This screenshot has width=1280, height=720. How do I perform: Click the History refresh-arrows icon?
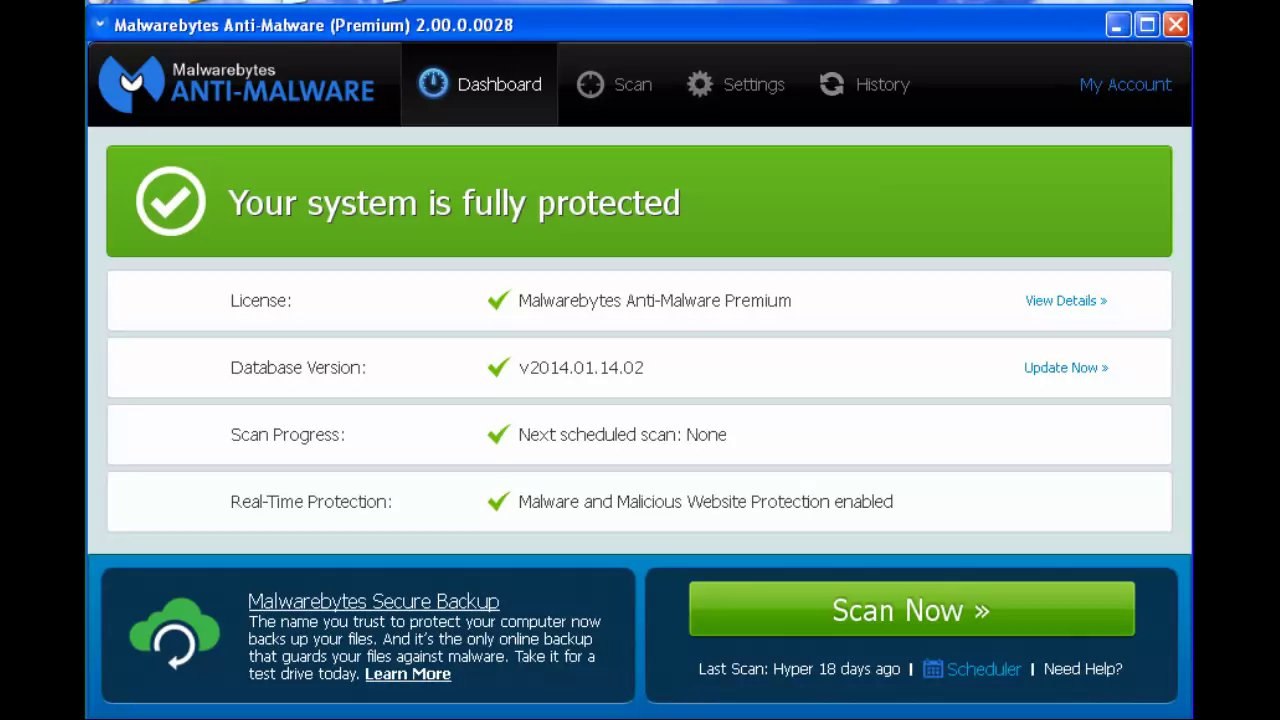coord(832,85)
